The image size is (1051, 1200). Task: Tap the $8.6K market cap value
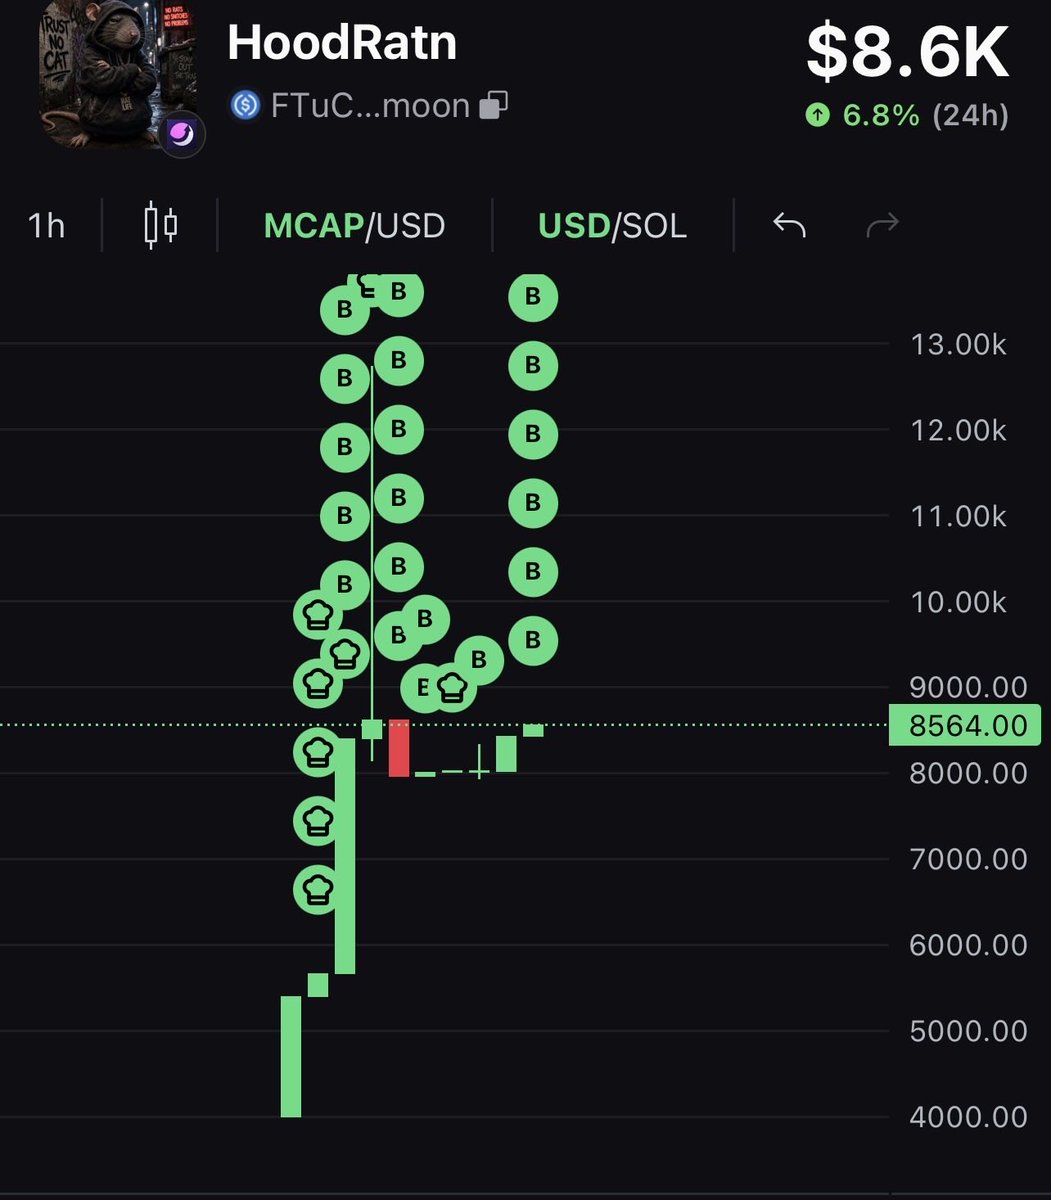click(907, 53)
